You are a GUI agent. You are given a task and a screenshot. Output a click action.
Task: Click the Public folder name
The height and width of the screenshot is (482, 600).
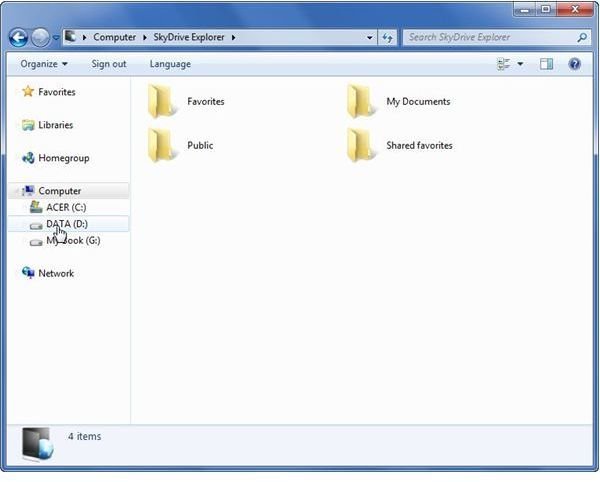200,145
